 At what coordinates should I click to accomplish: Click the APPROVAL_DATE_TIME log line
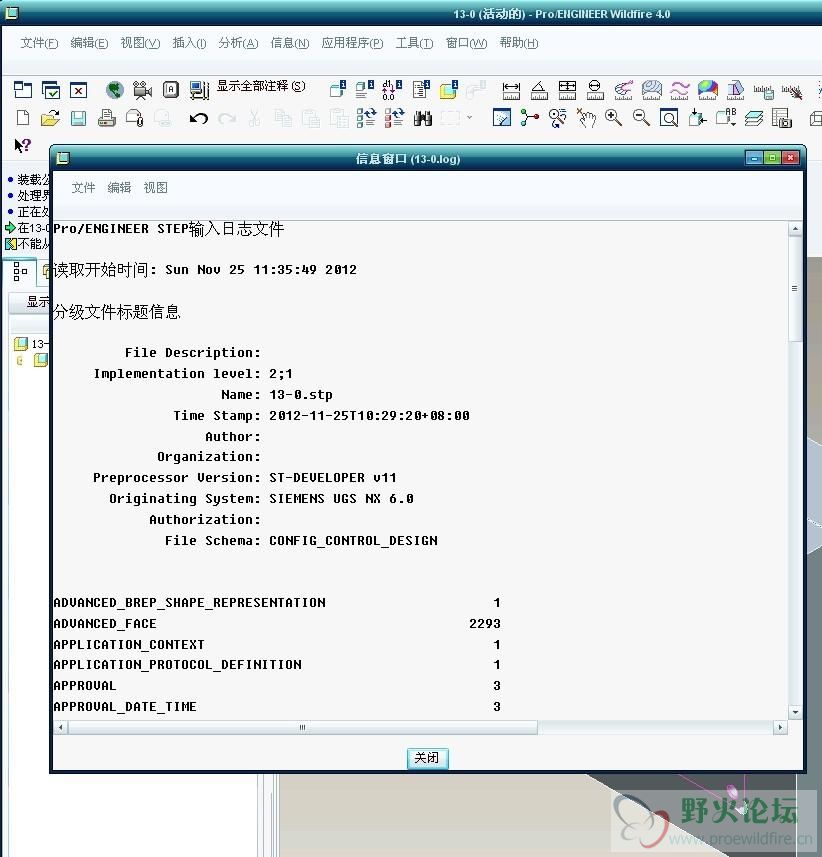pyautogui.click(x=277, y=707)
